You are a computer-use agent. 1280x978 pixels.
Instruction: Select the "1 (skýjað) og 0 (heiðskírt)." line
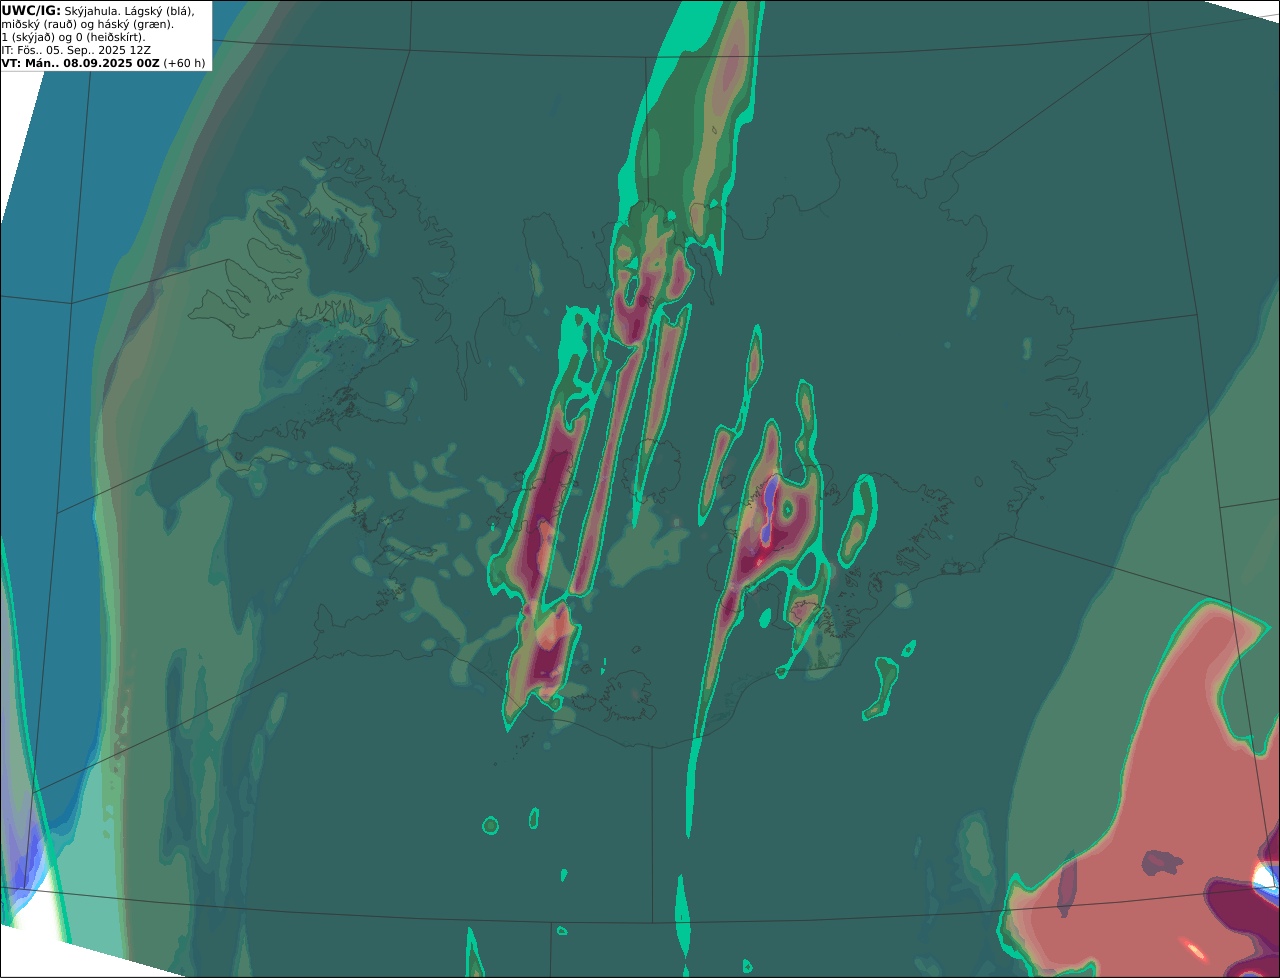(73, 37)
